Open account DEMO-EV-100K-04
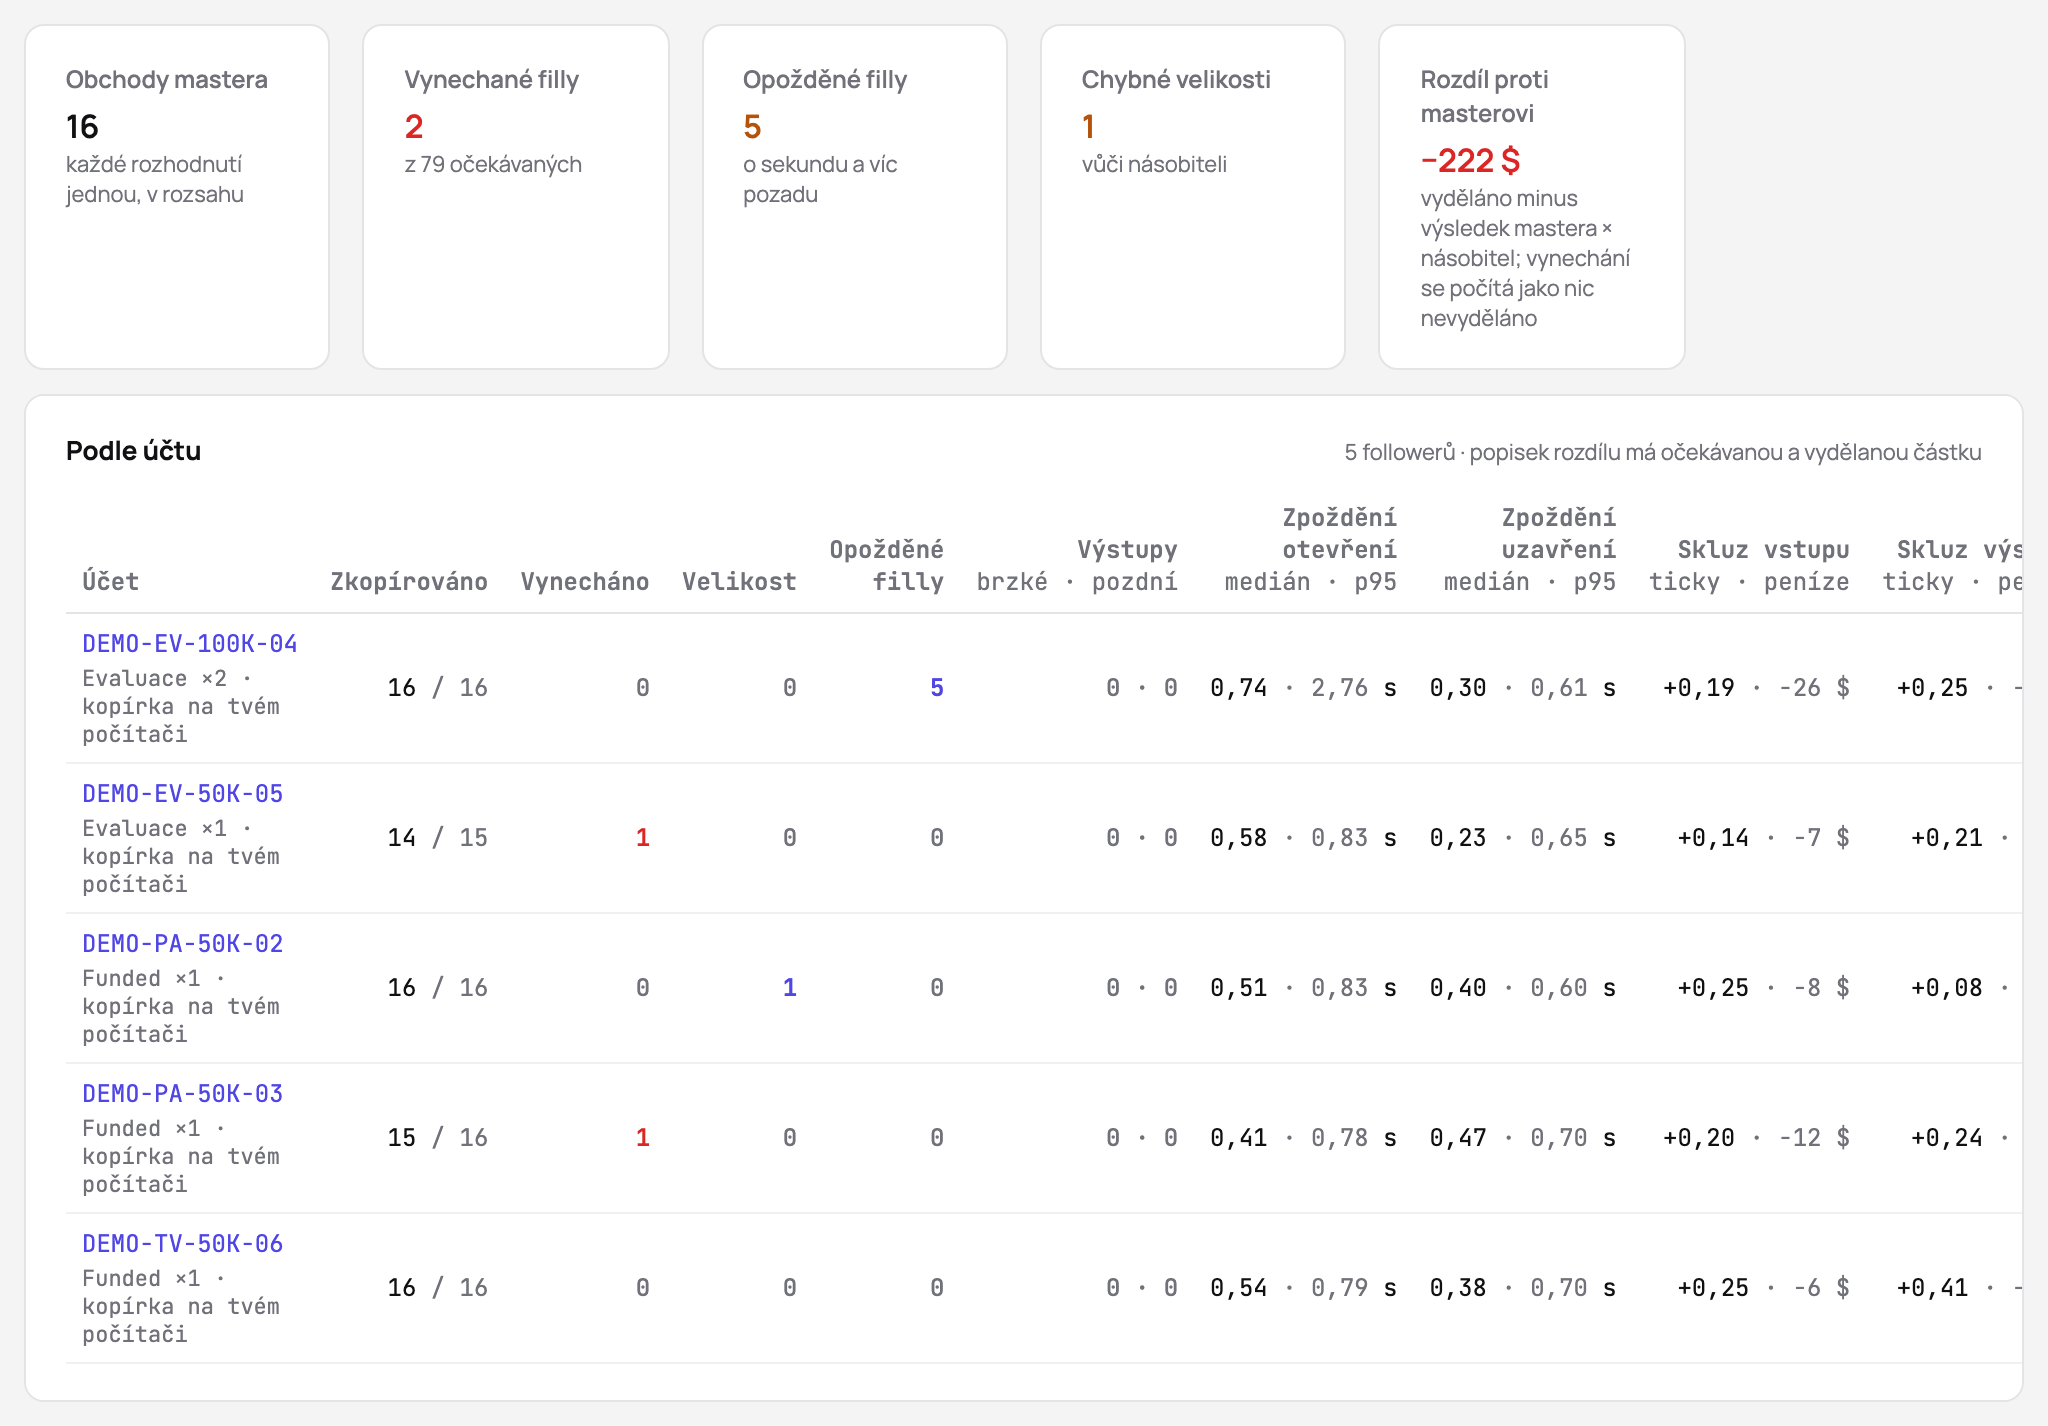This screenshot has width=2048, height=1426. (x=190, y=644)
